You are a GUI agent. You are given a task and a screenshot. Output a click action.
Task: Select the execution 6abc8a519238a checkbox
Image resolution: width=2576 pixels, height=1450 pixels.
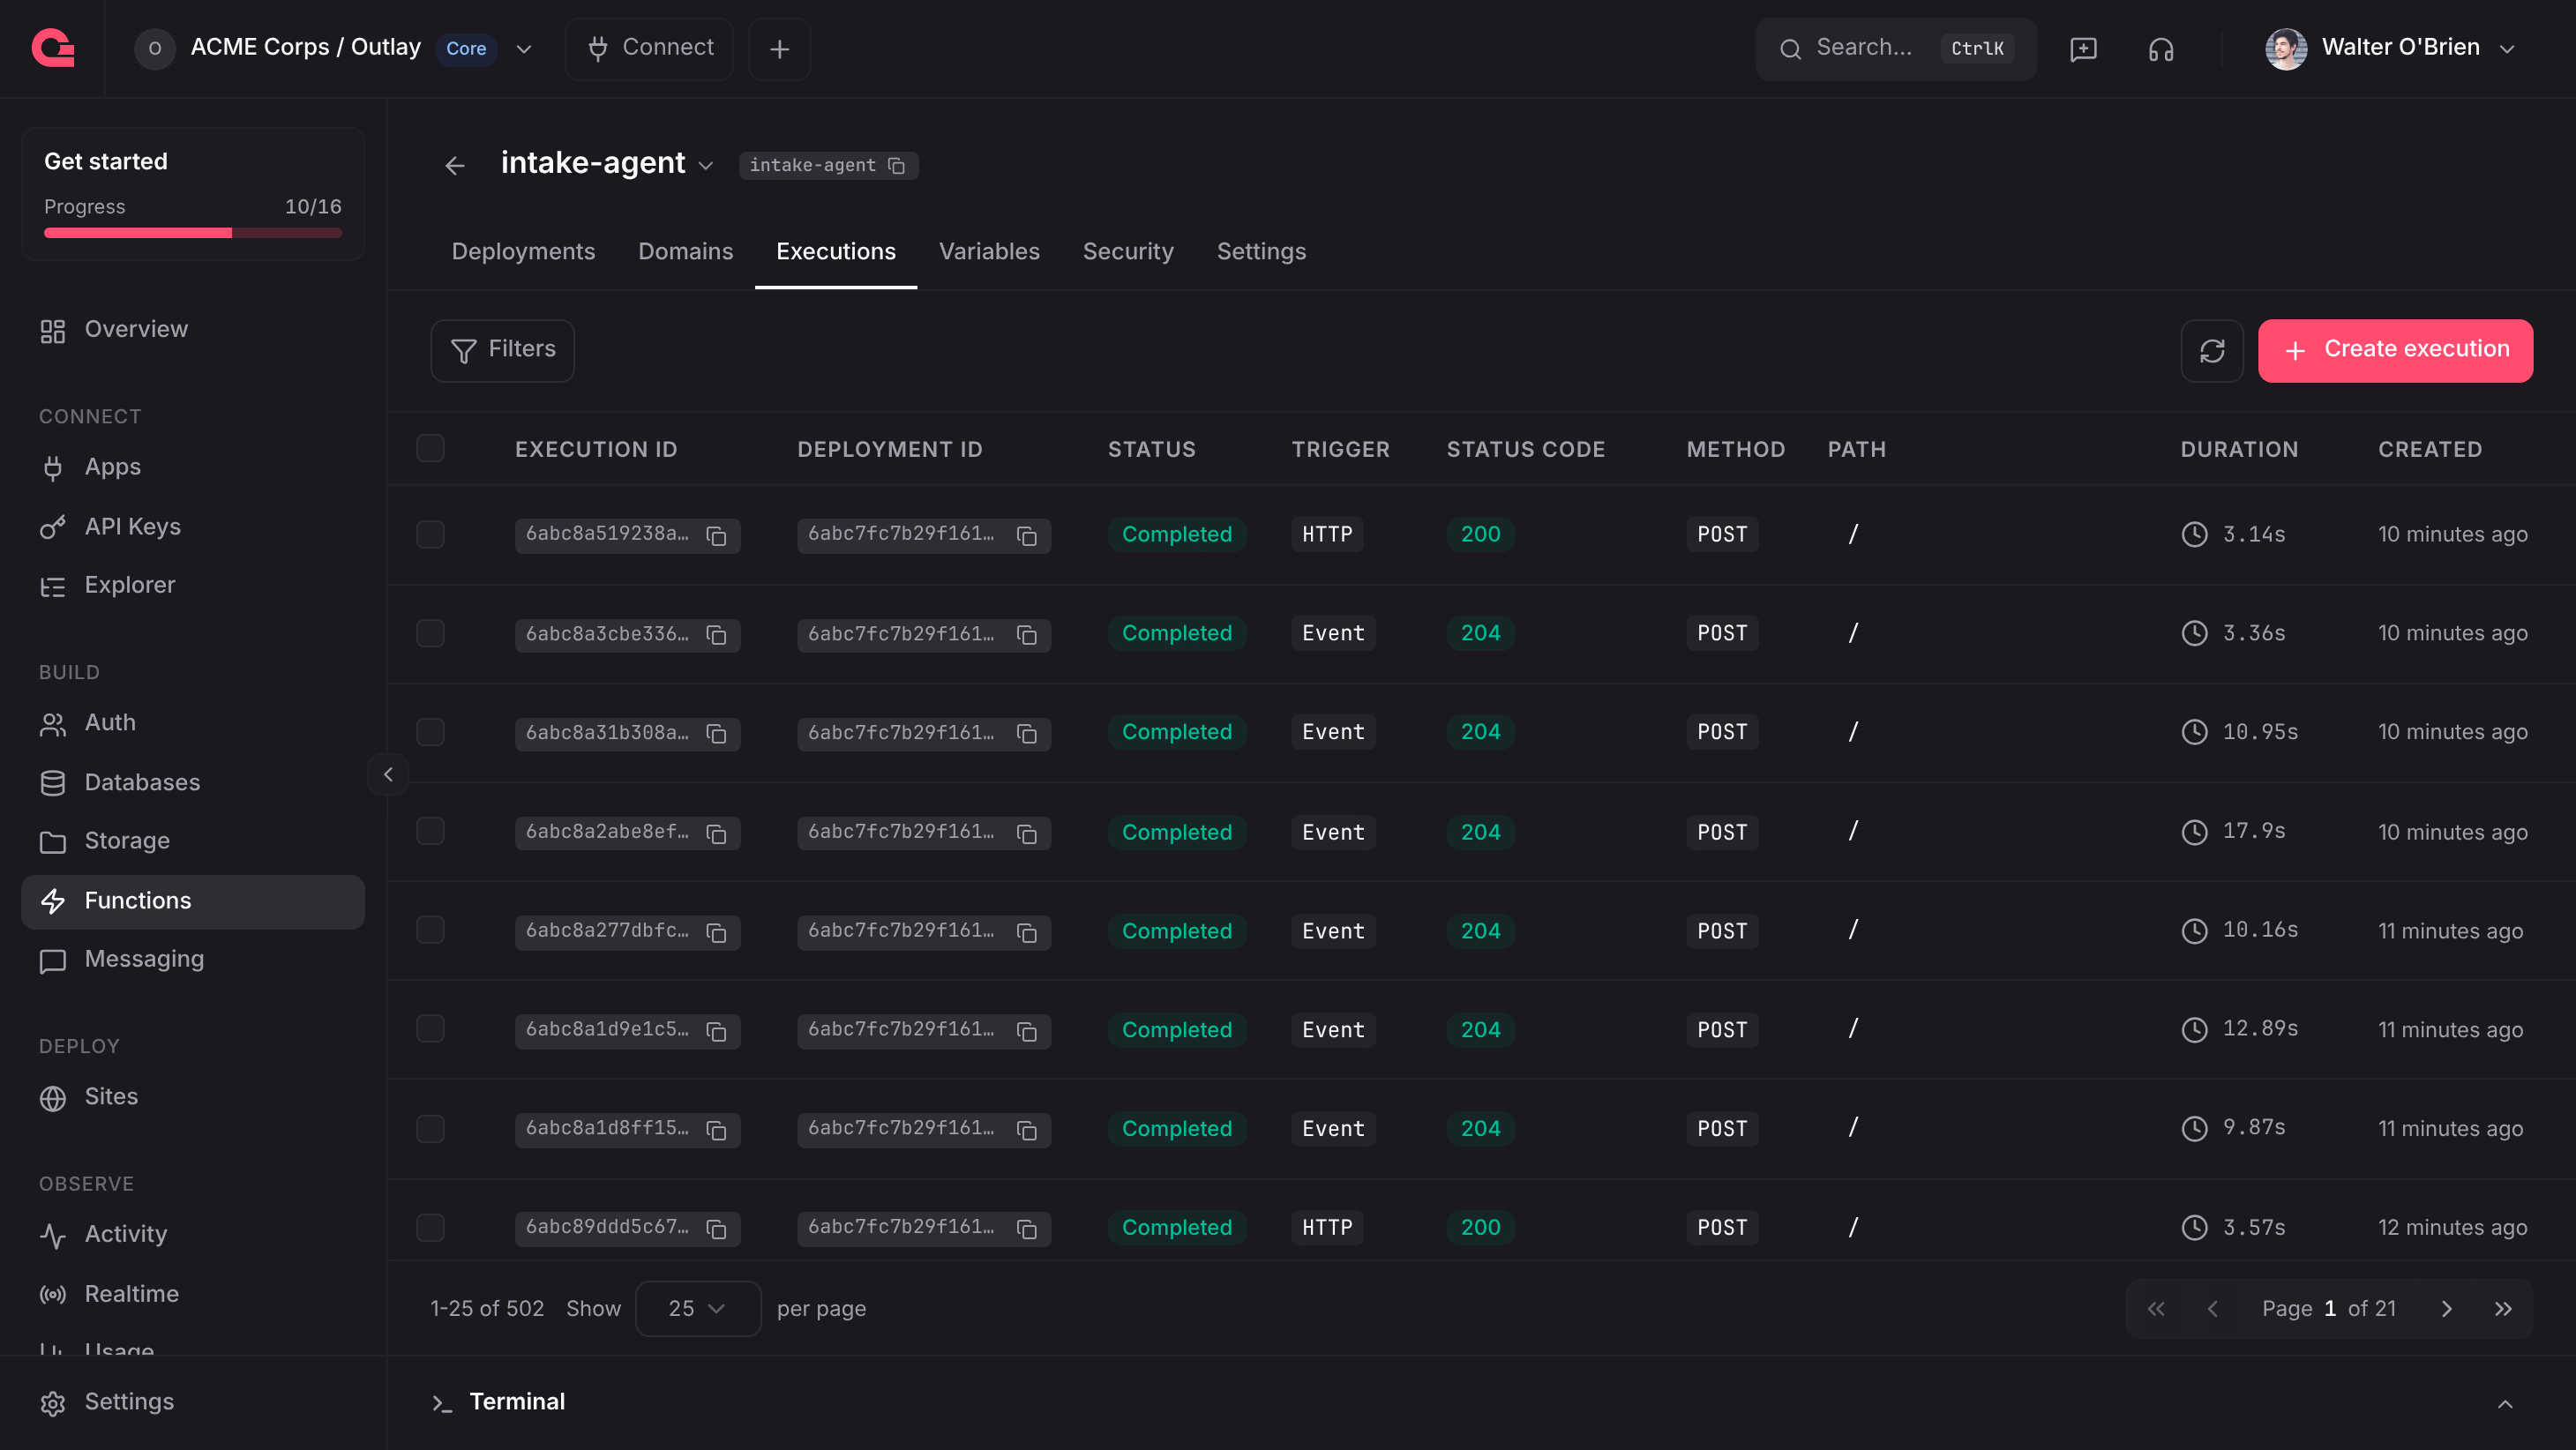tap(430, 534)
